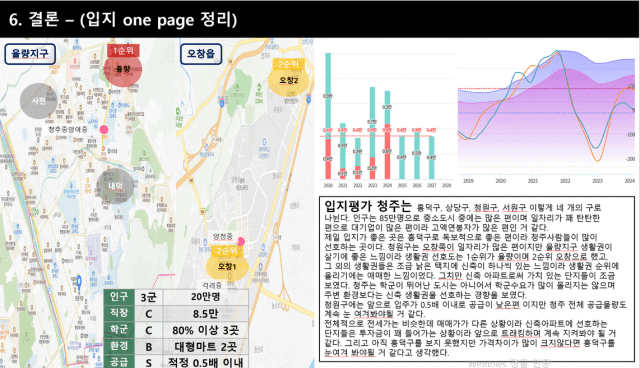The image size is (640, 368).
Task: Click the blue location pin on left map
Action: pos(79,281)
